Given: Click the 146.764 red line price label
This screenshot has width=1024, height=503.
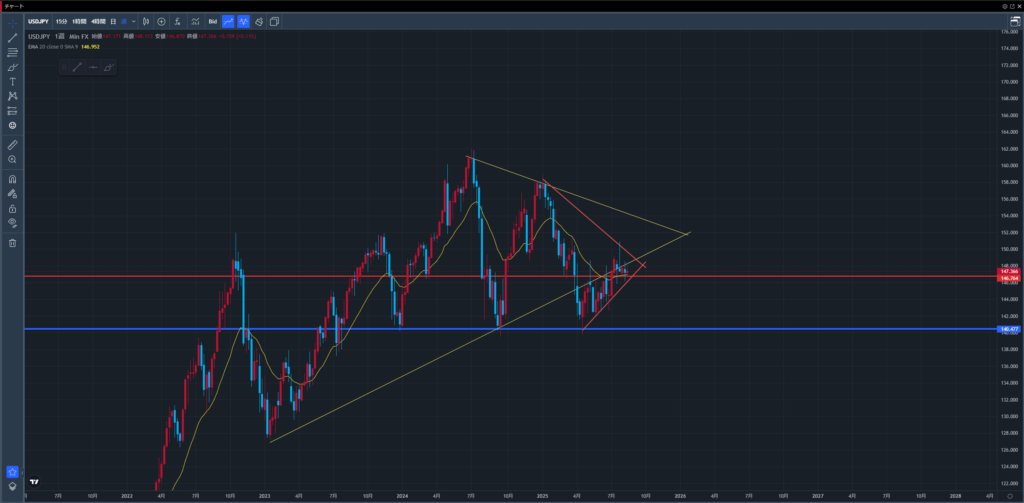Looking at the screenshot, I should click(1010, 278).
